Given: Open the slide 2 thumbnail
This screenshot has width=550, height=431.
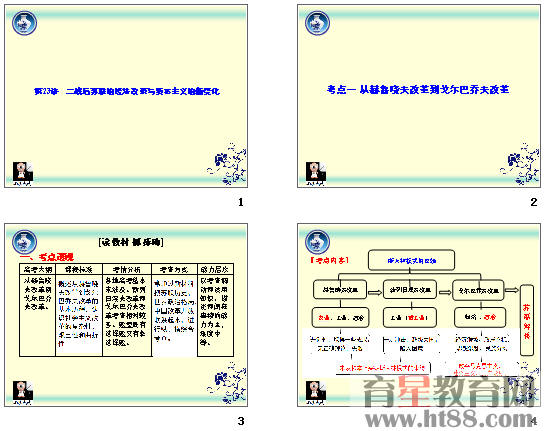Looking at the screenshot, I should click(x=419, y=96).
